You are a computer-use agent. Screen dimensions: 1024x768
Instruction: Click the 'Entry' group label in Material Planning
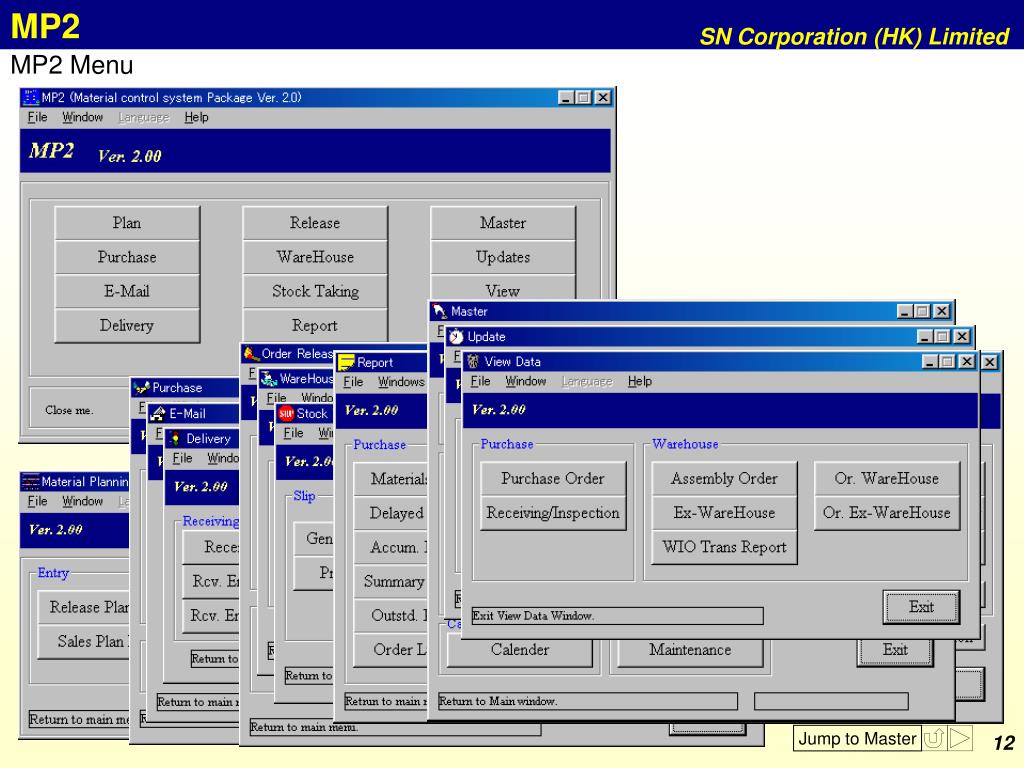pos(53,573)
